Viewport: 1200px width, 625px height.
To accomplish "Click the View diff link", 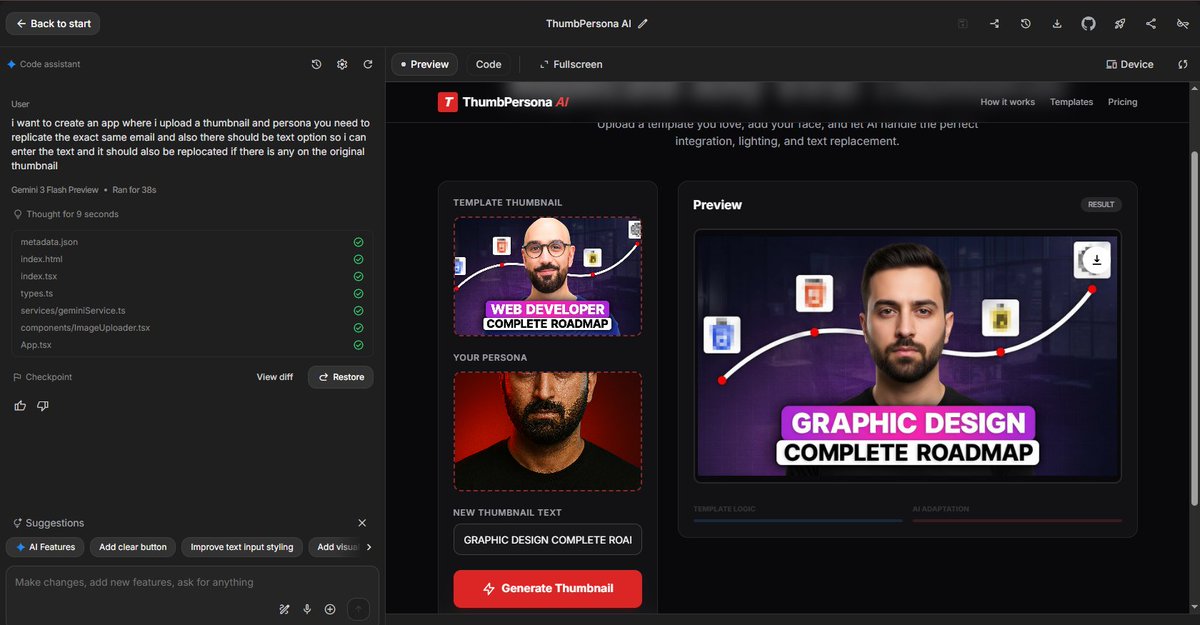I will 275,377.
